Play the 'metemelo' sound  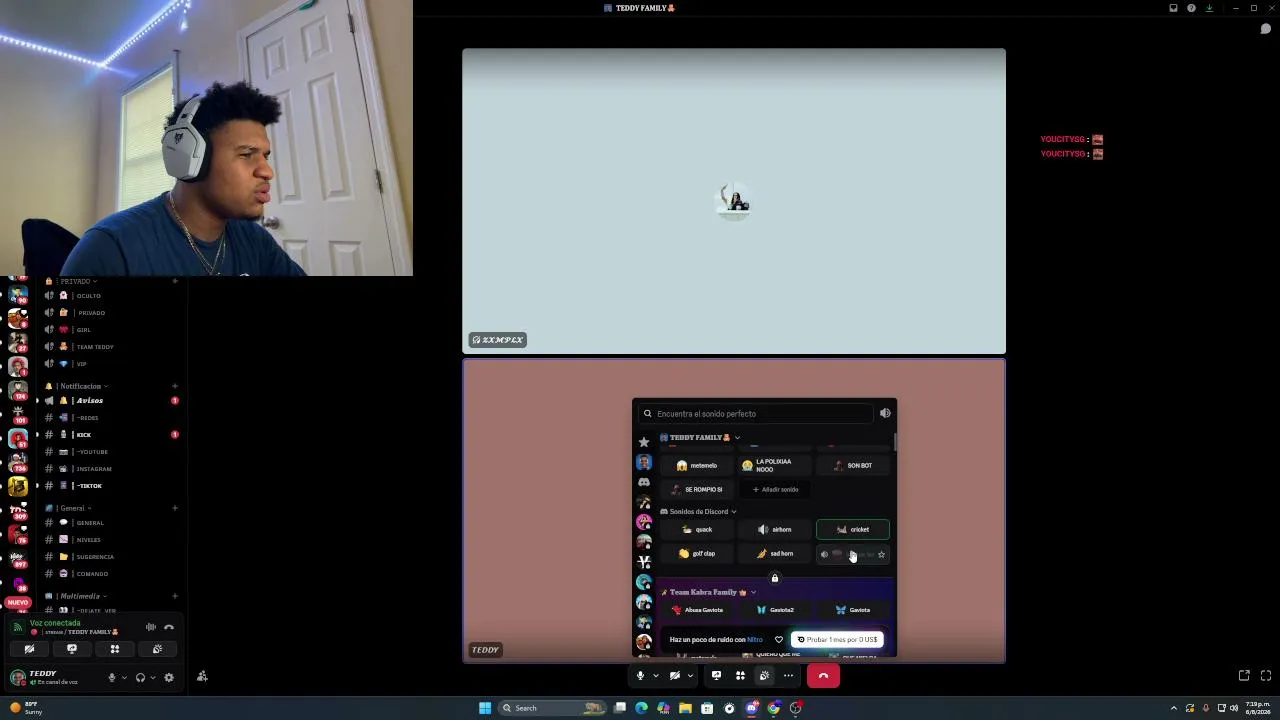click(x=697, y=466)
